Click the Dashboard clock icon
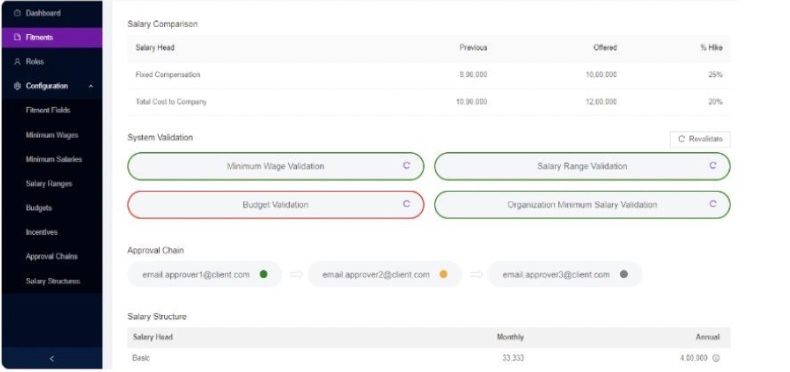790x372 pixels. [17, 13]
